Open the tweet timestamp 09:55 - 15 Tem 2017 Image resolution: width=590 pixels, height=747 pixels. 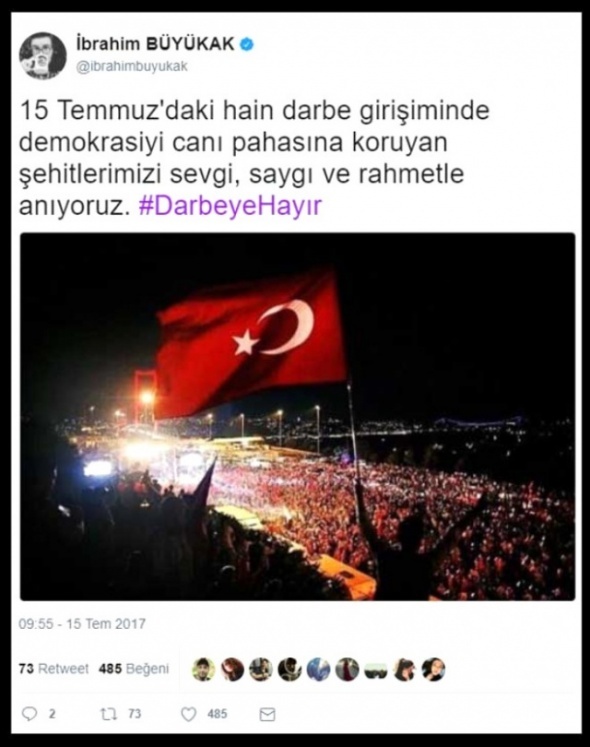click(82, 624)
